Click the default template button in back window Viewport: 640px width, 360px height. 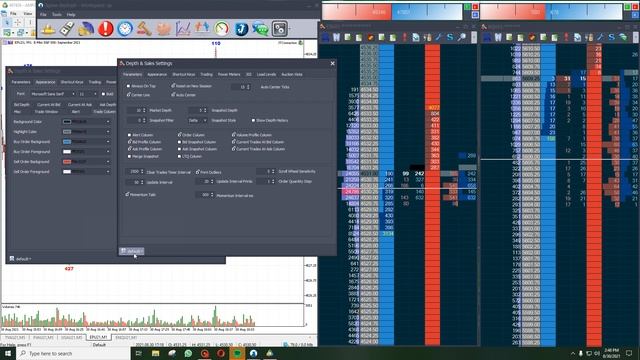click(20, 259)
